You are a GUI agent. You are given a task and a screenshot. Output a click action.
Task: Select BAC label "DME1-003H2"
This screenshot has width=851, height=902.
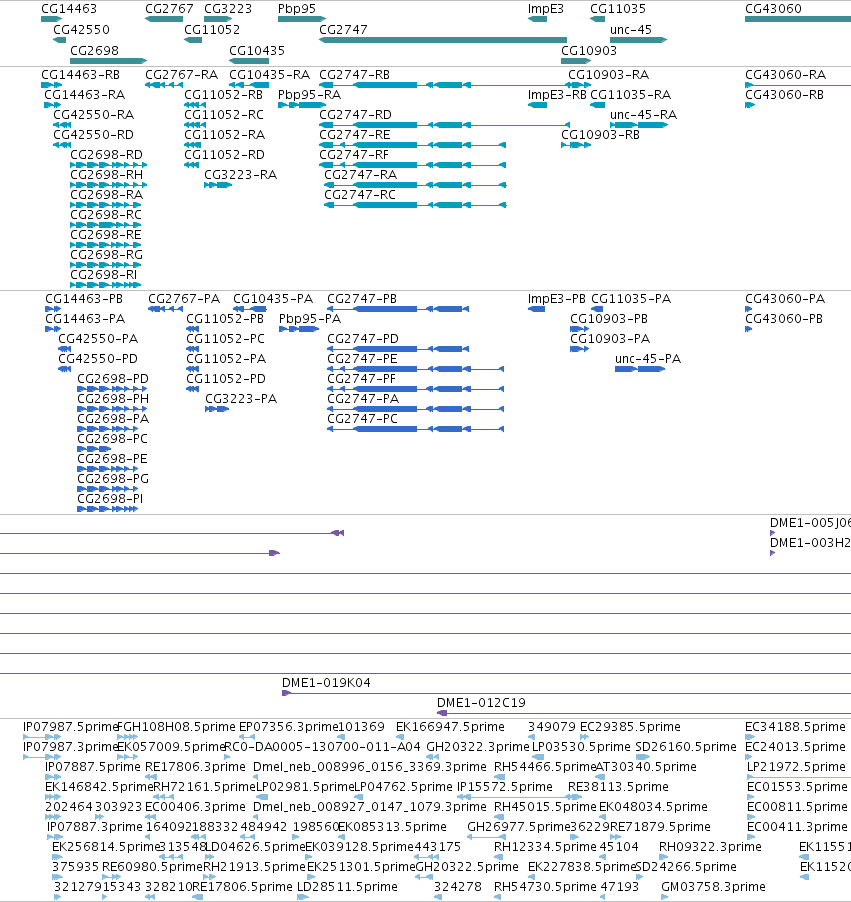point(810,542)
